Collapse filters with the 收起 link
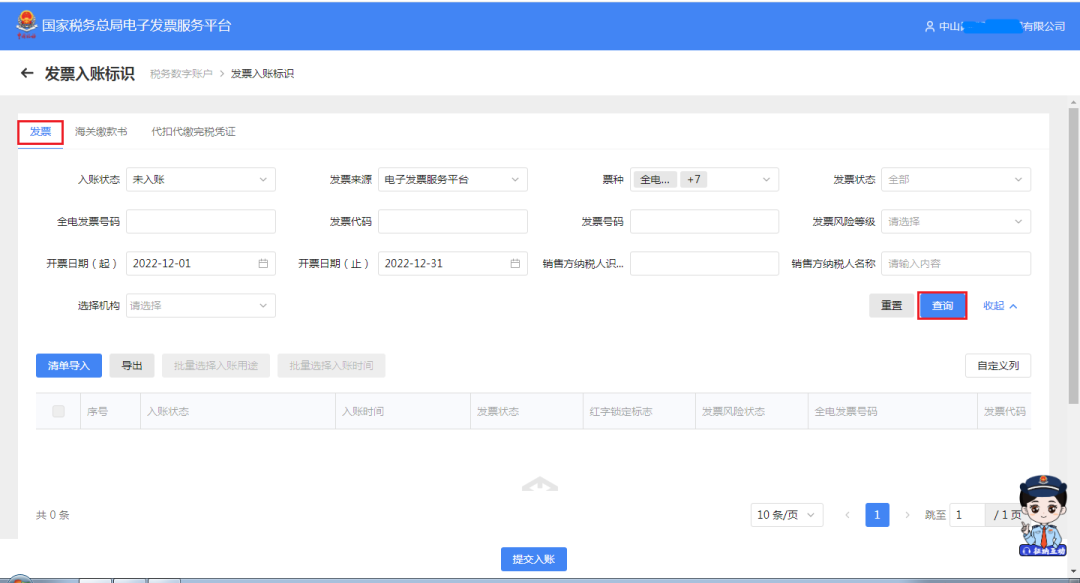This screenshot has width=1080, height=583. coord(1000,306)
